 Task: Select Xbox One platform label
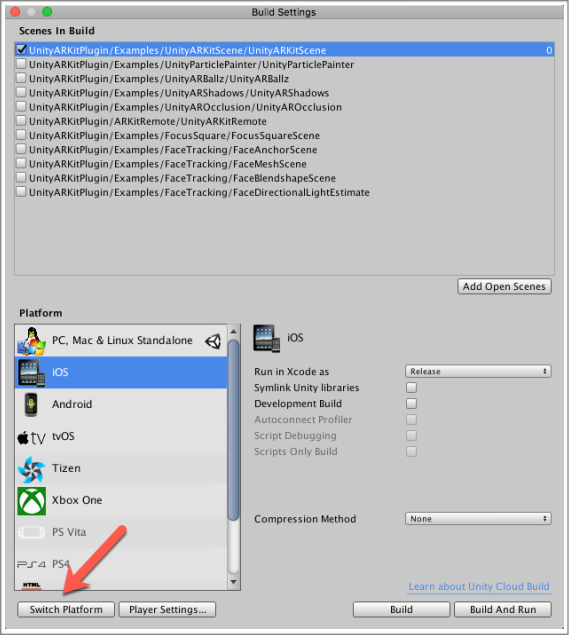[x=77, y=500]
